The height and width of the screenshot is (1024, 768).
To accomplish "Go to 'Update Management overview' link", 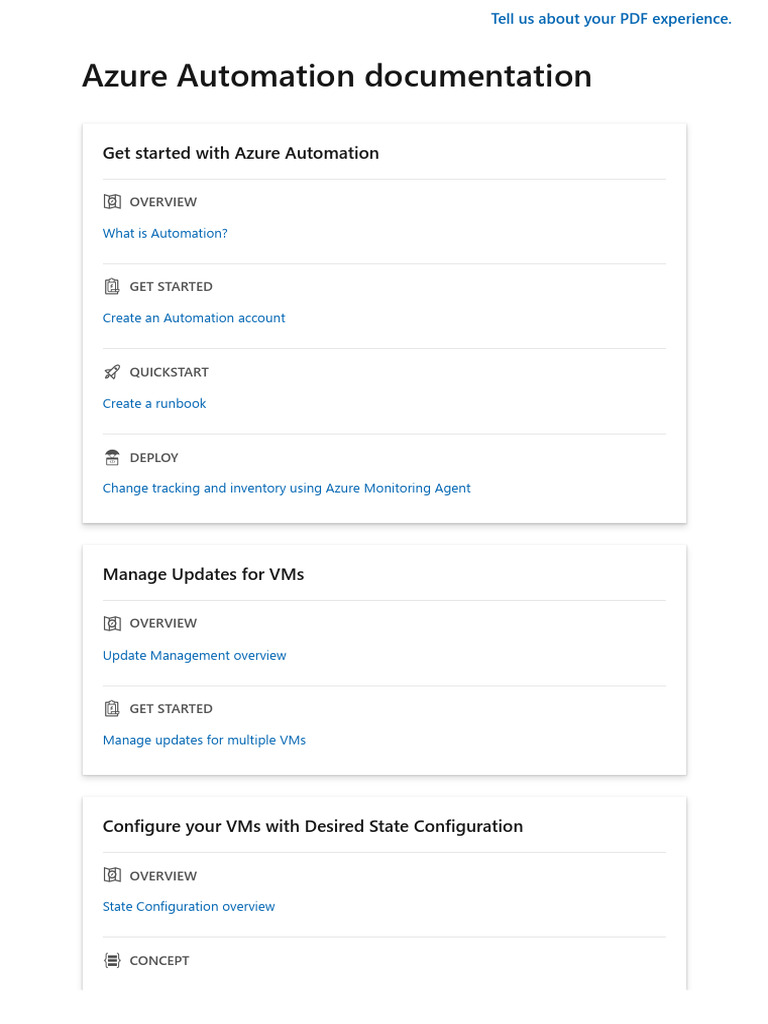I will (194, 656).
